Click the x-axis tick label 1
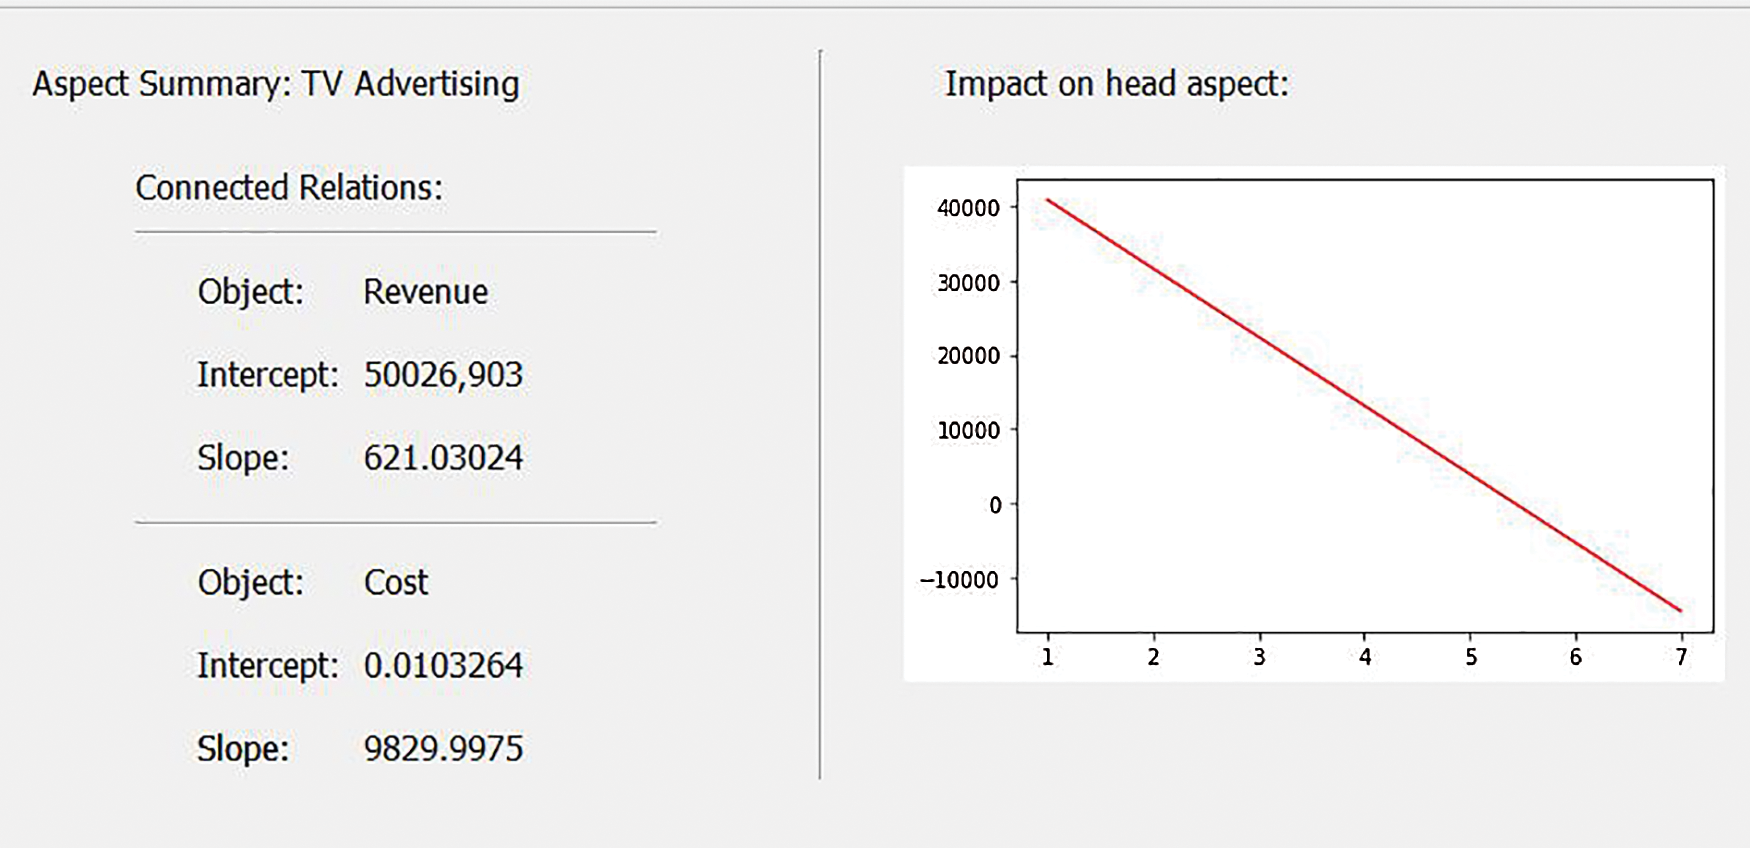1750x848 pixels. [x=1047, y=657]
